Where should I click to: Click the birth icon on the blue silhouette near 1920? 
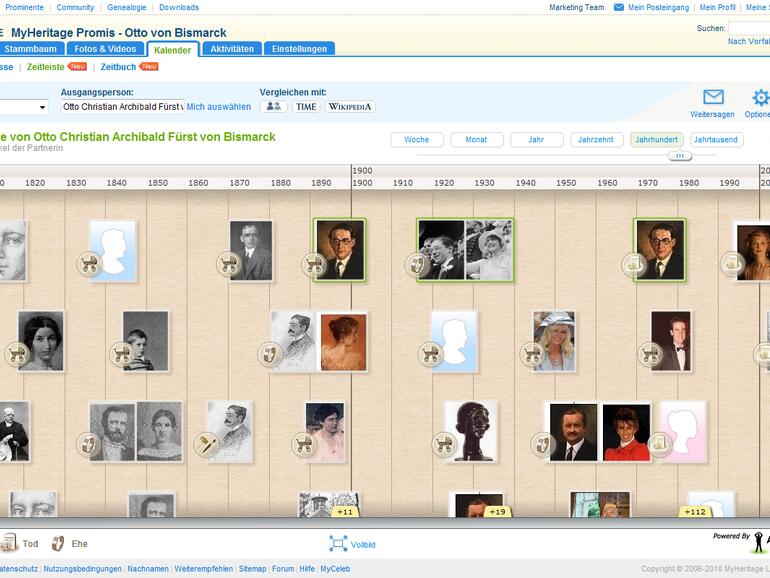coord(430,354)
